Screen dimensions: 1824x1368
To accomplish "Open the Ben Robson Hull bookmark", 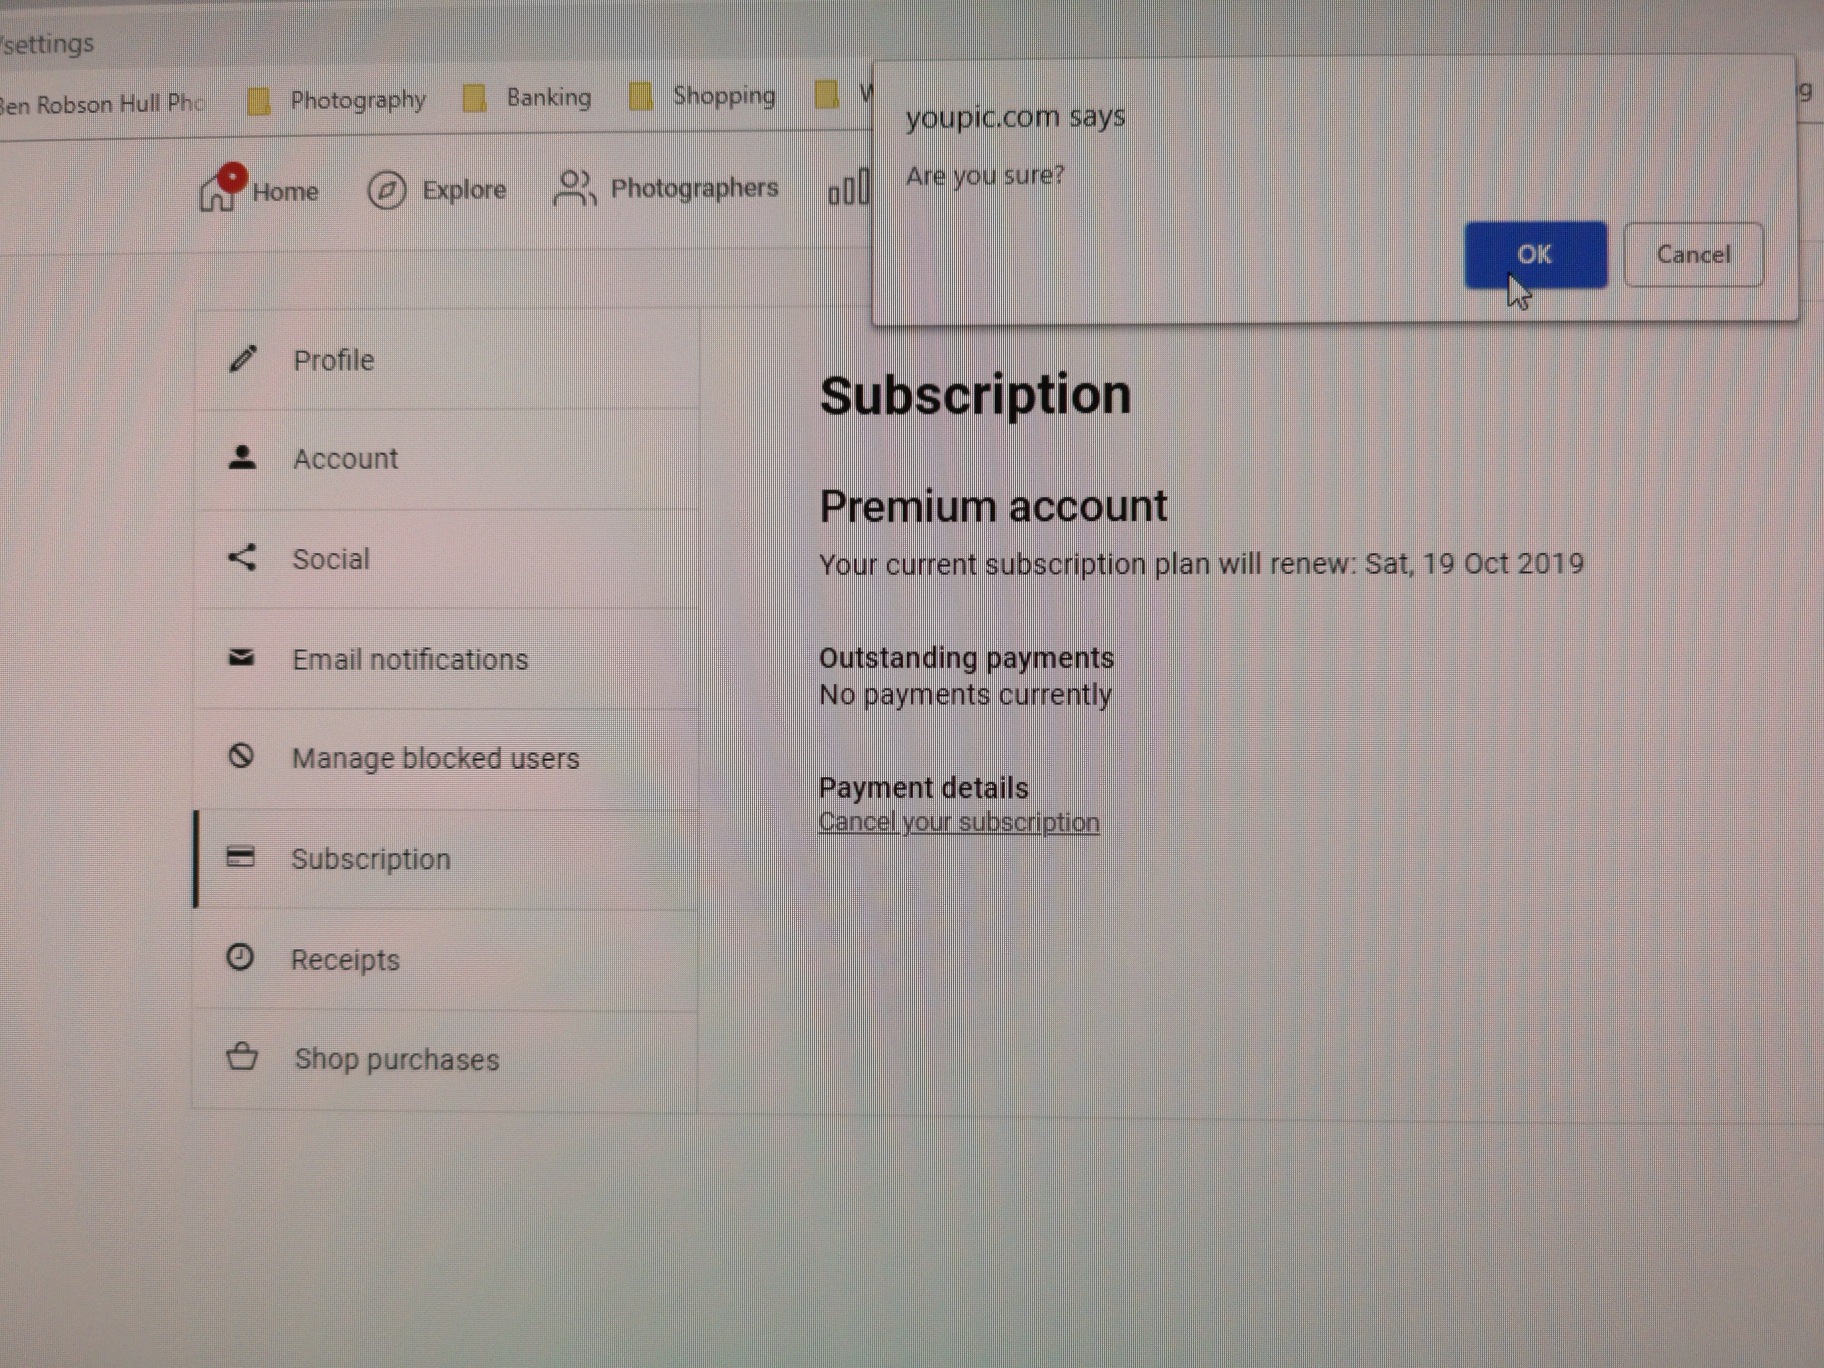I will 100,104.
